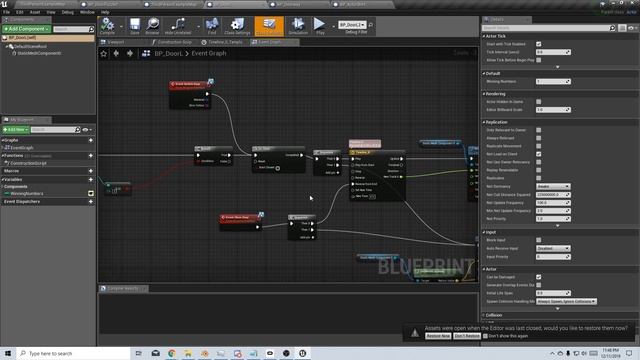The width and height of the screenshot is (640, 360).
Task: Open Chrome from the taskbar
Action: (x=172, y=353)
